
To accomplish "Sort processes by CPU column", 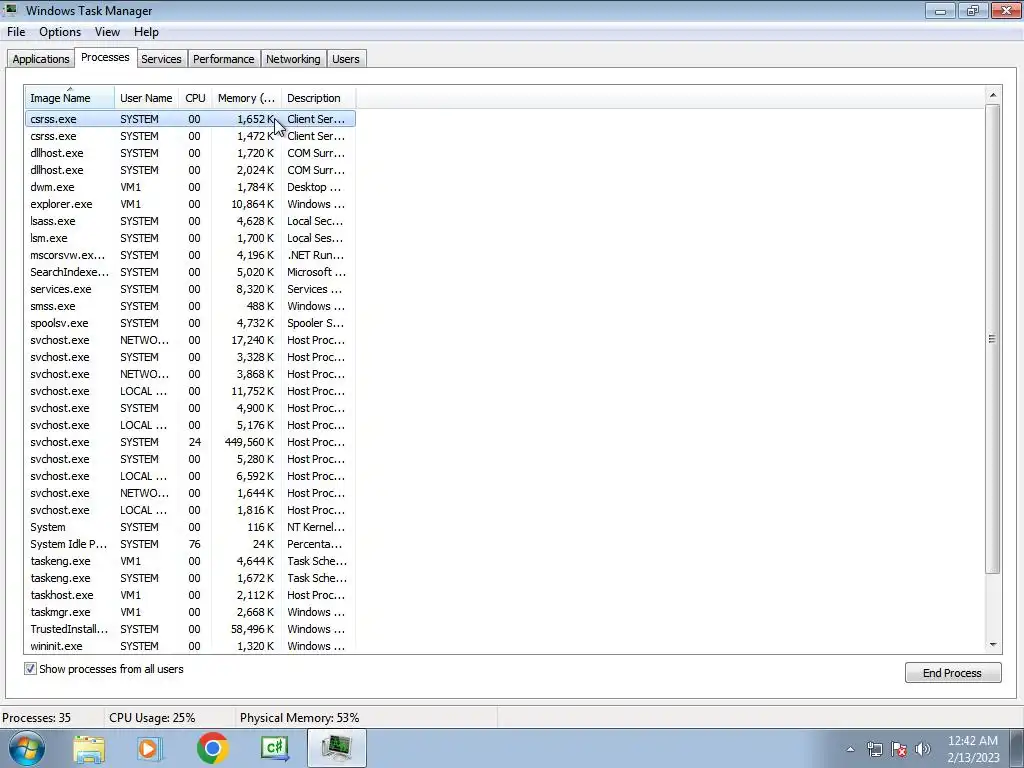I will pyautogui.click(x=195, y=98).
